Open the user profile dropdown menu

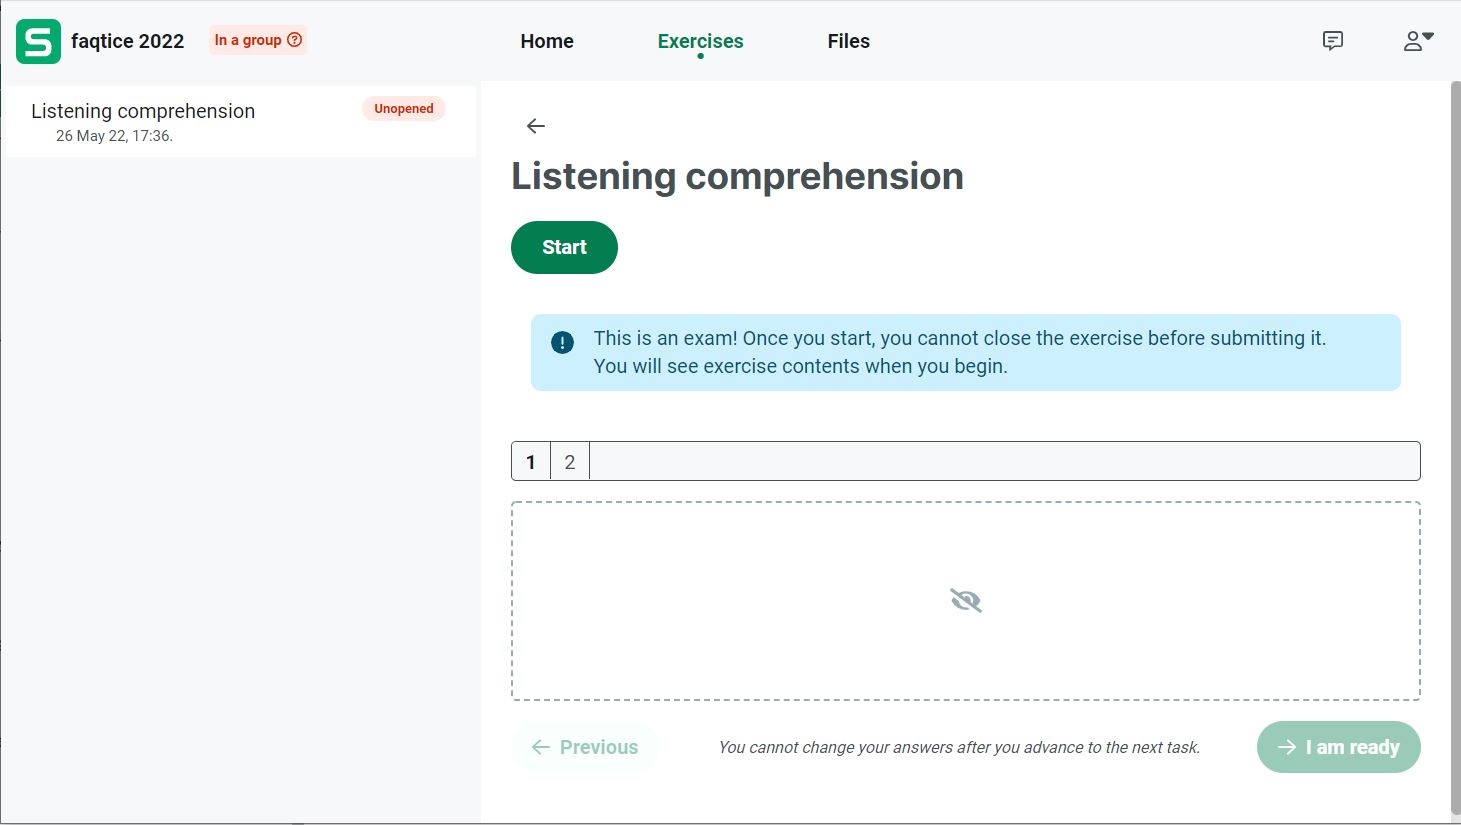pyautogui.click(x=1417, y=41)
